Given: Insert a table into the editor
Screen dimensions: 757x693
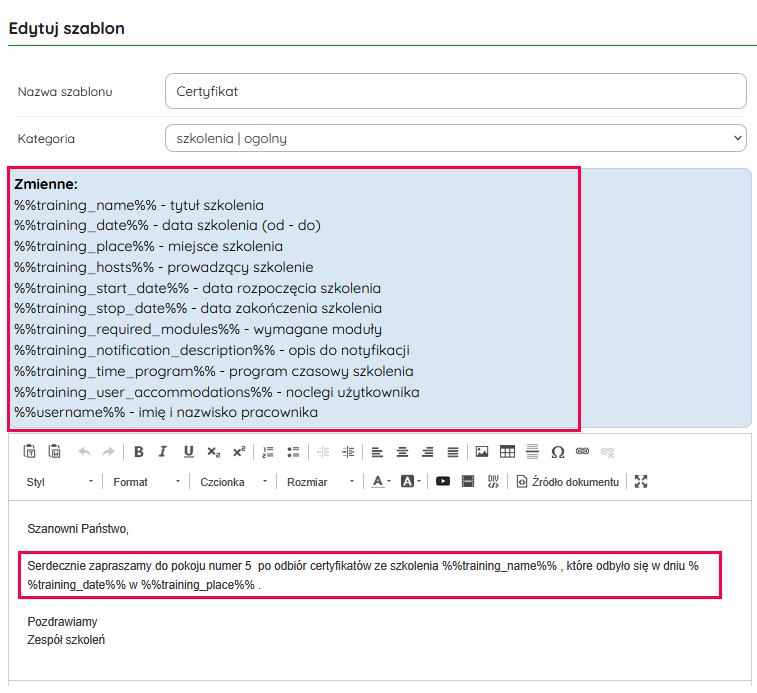Looking at the screenshot, I should pyautogui.click(x=507, y=452).
